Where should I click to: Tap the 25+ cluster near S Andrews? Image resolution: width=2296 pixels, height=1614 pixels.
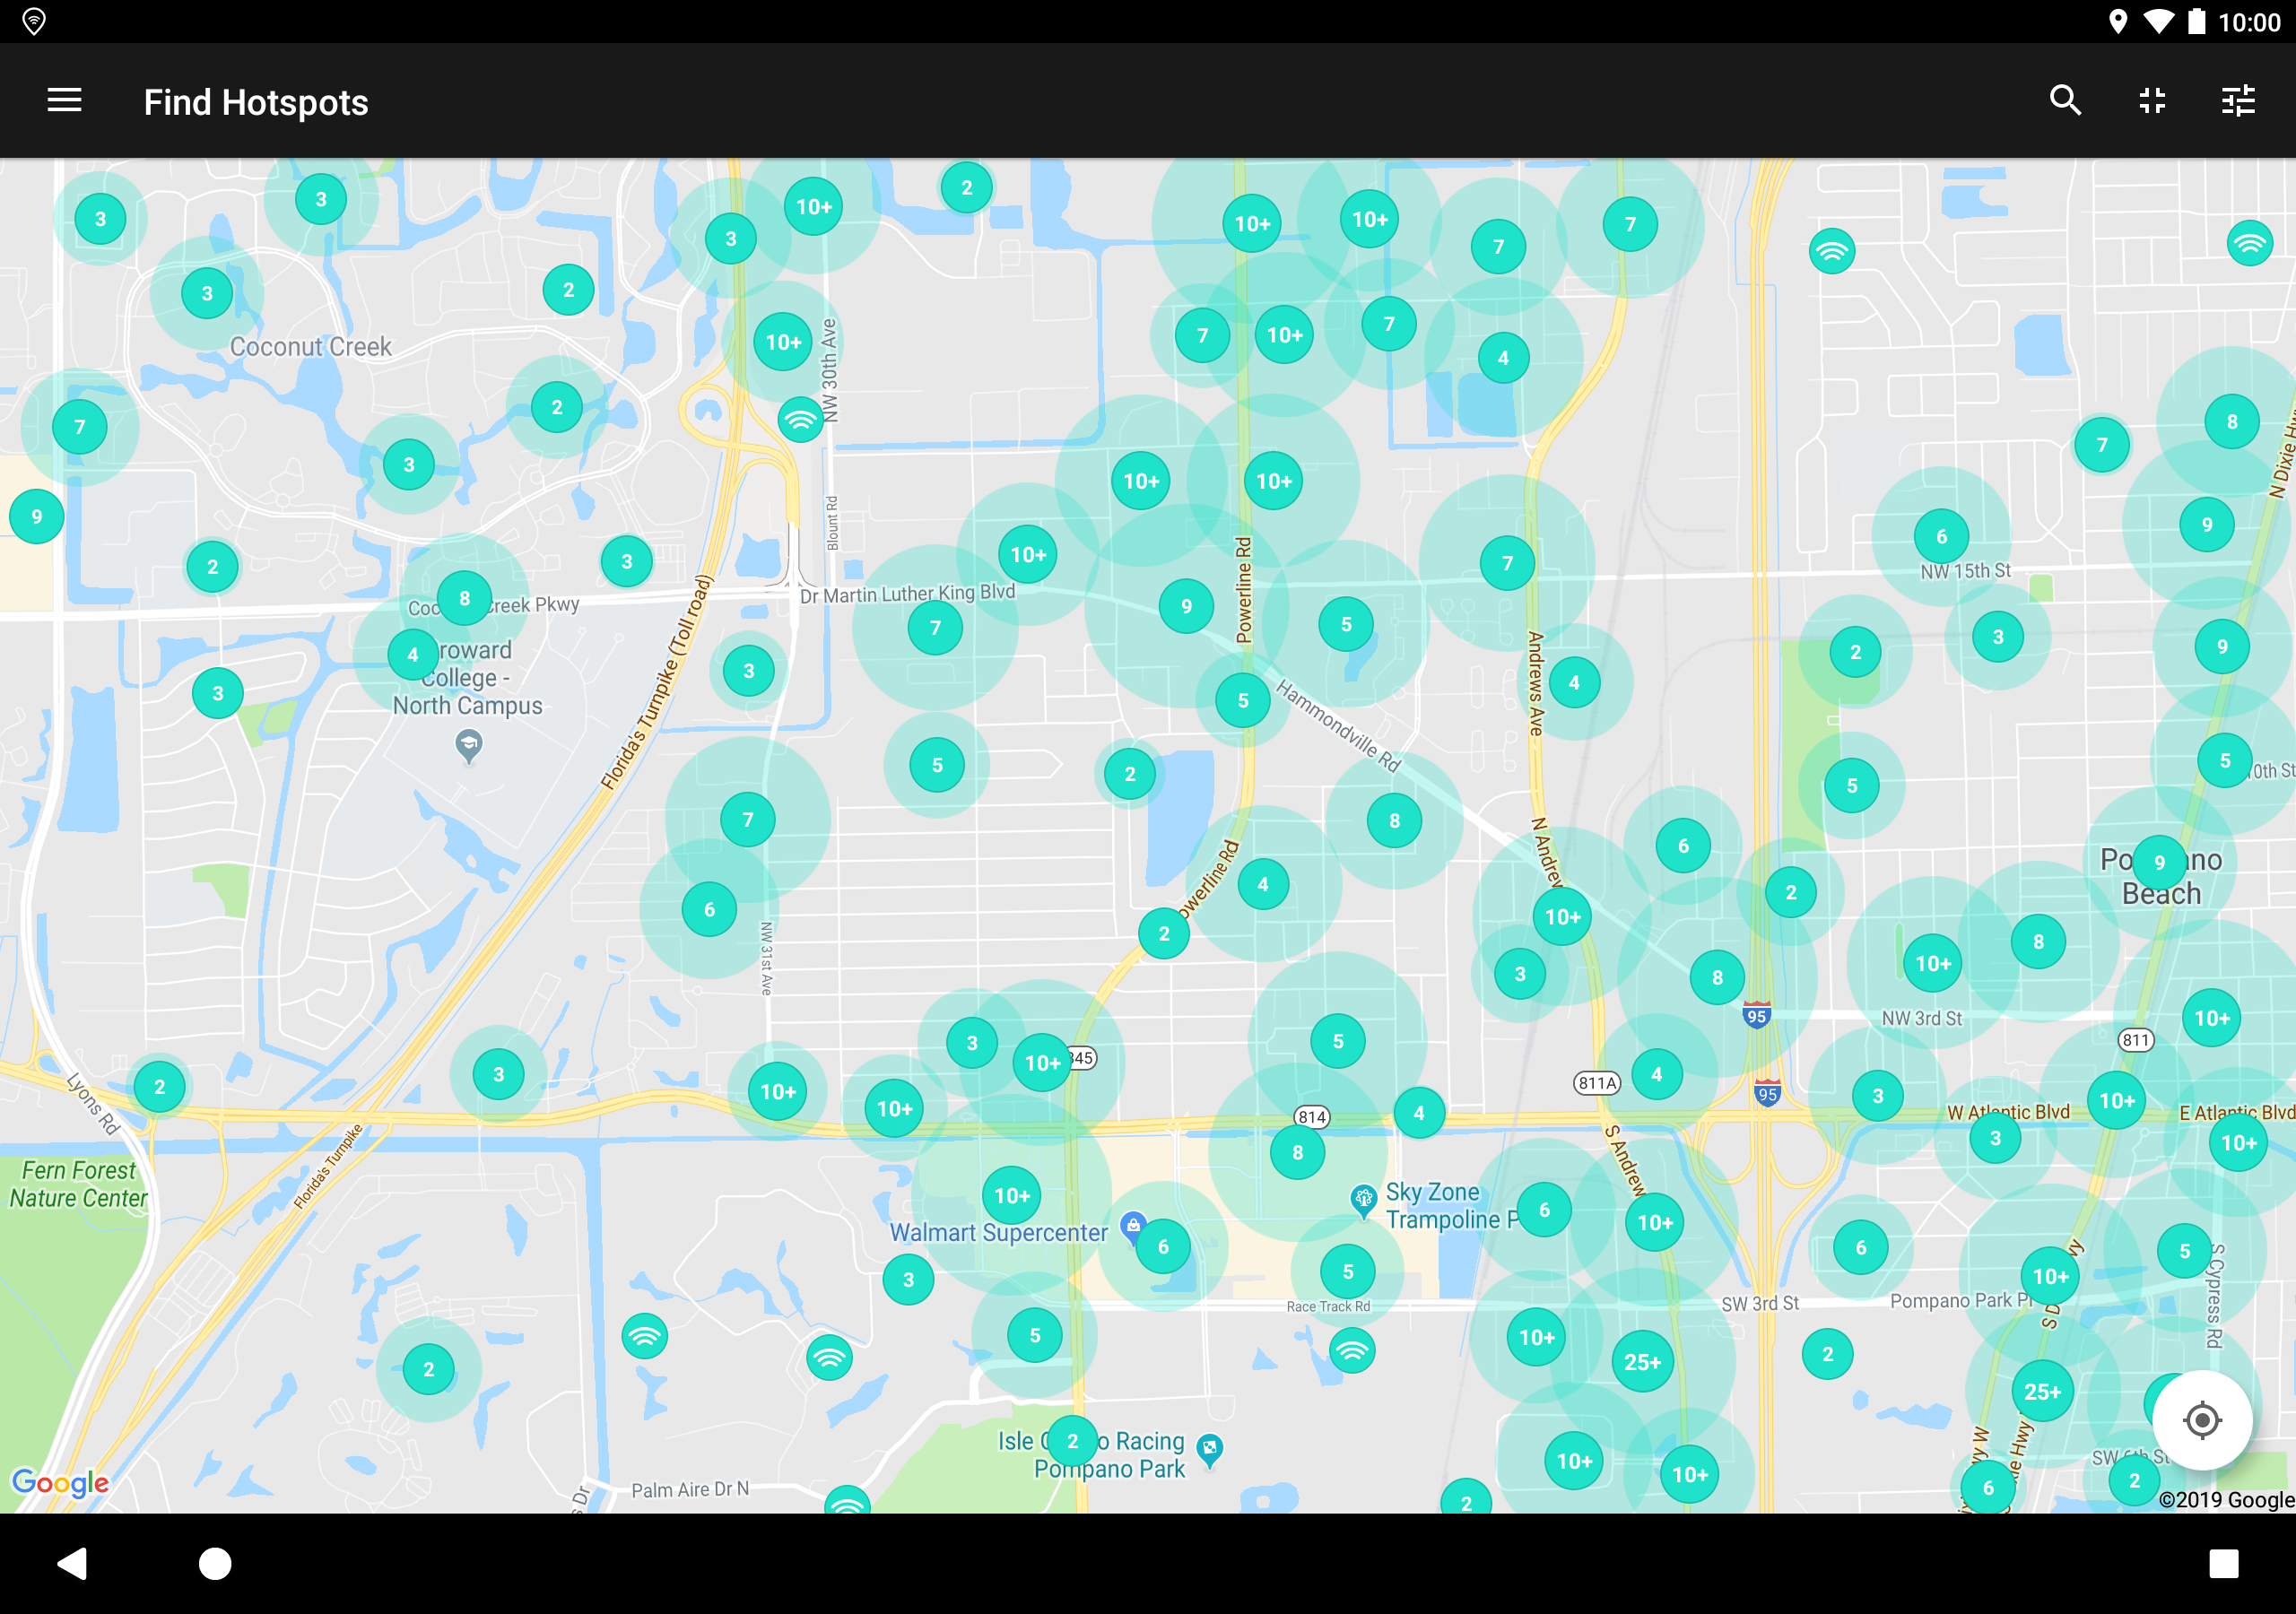coord(1642,1362)
